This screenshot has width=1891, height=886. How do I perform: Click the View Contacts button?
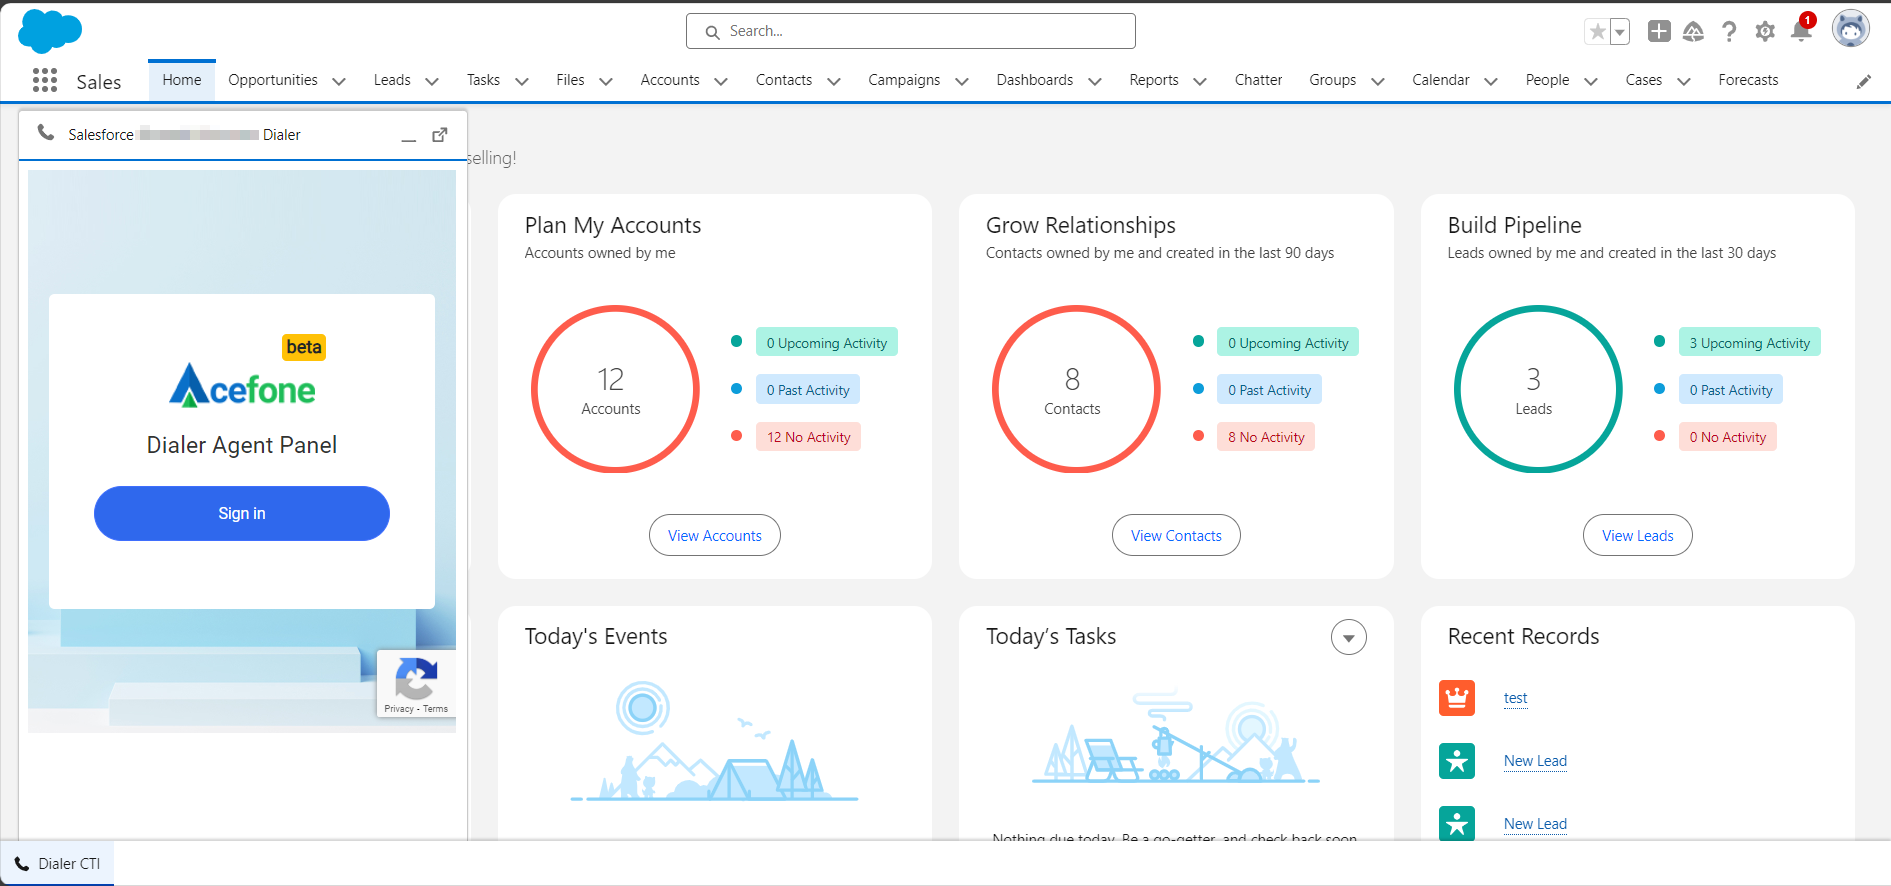[x=1176, y=535]
